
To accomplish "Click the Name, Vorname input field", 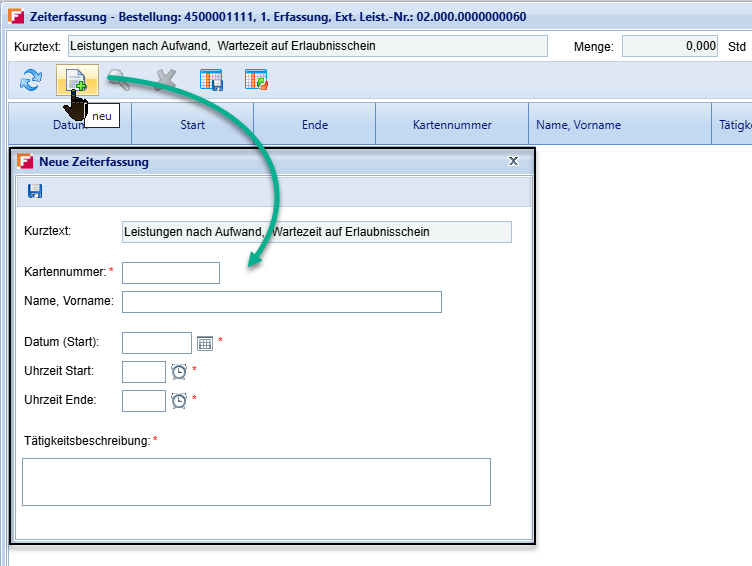I will 281,302.
